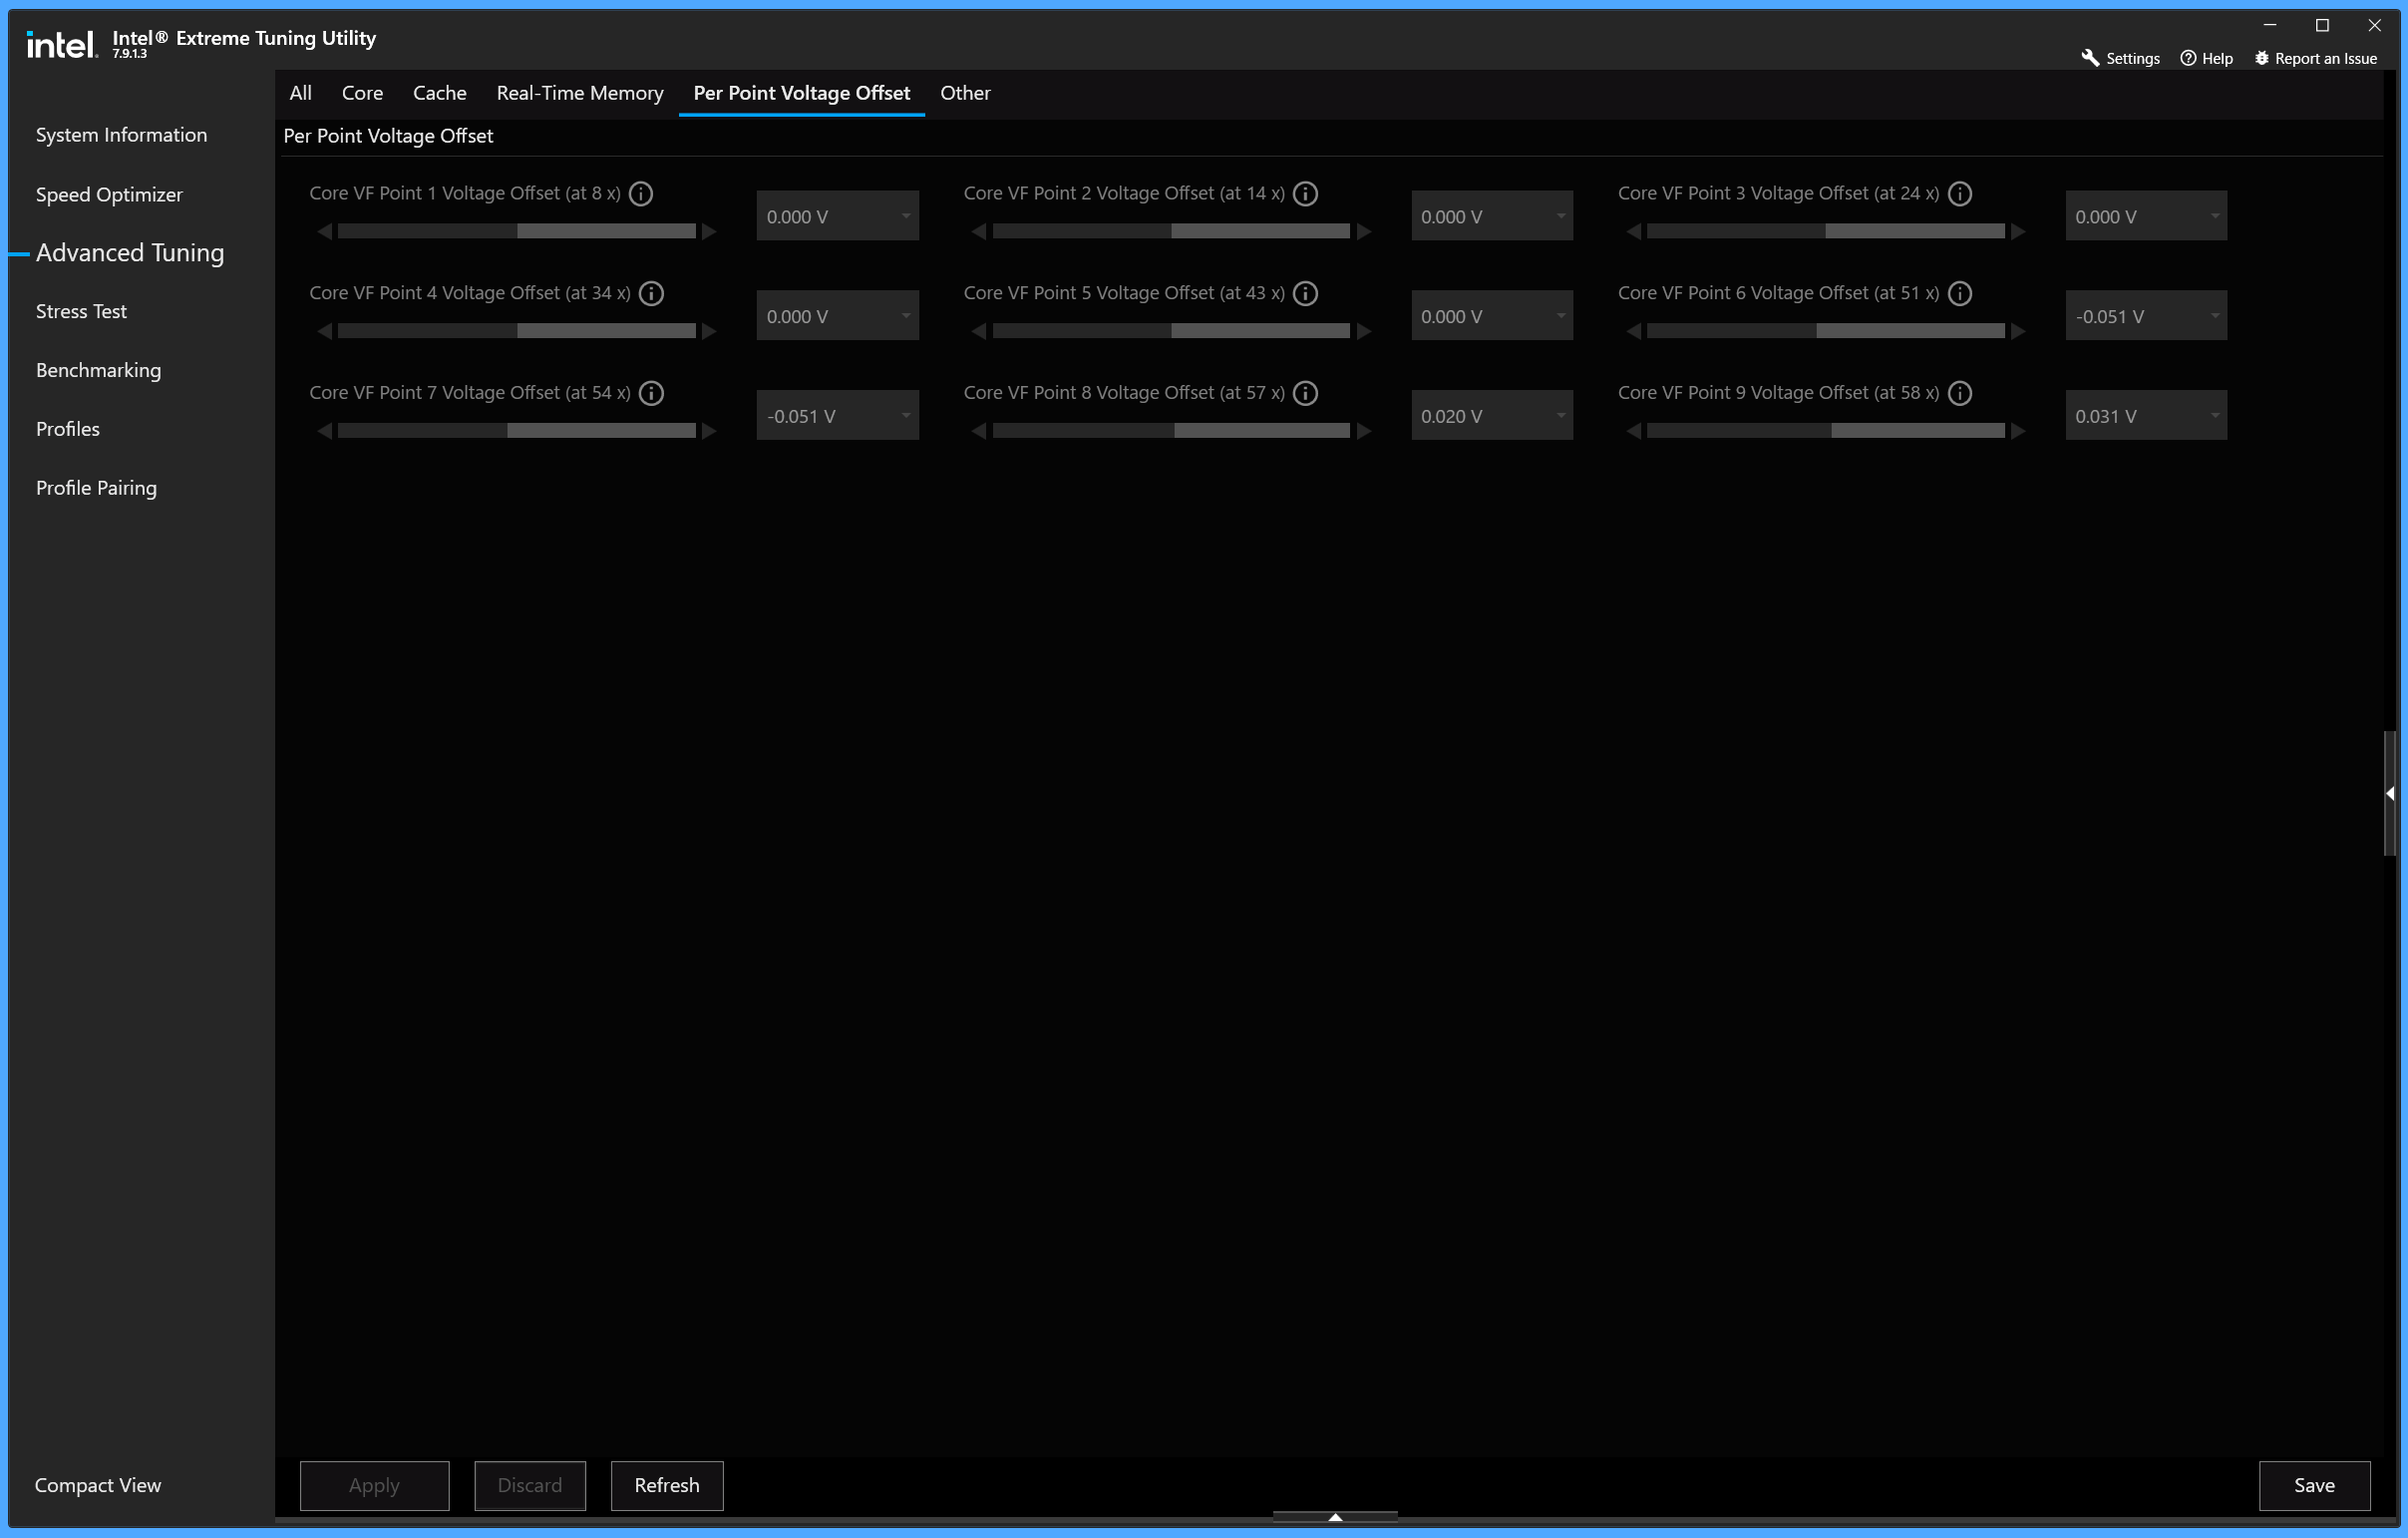The width and height of the screenshot is (2408, 1538).
Task: Decrease VF Point 8 offset with left arrow
Action: 979,431
